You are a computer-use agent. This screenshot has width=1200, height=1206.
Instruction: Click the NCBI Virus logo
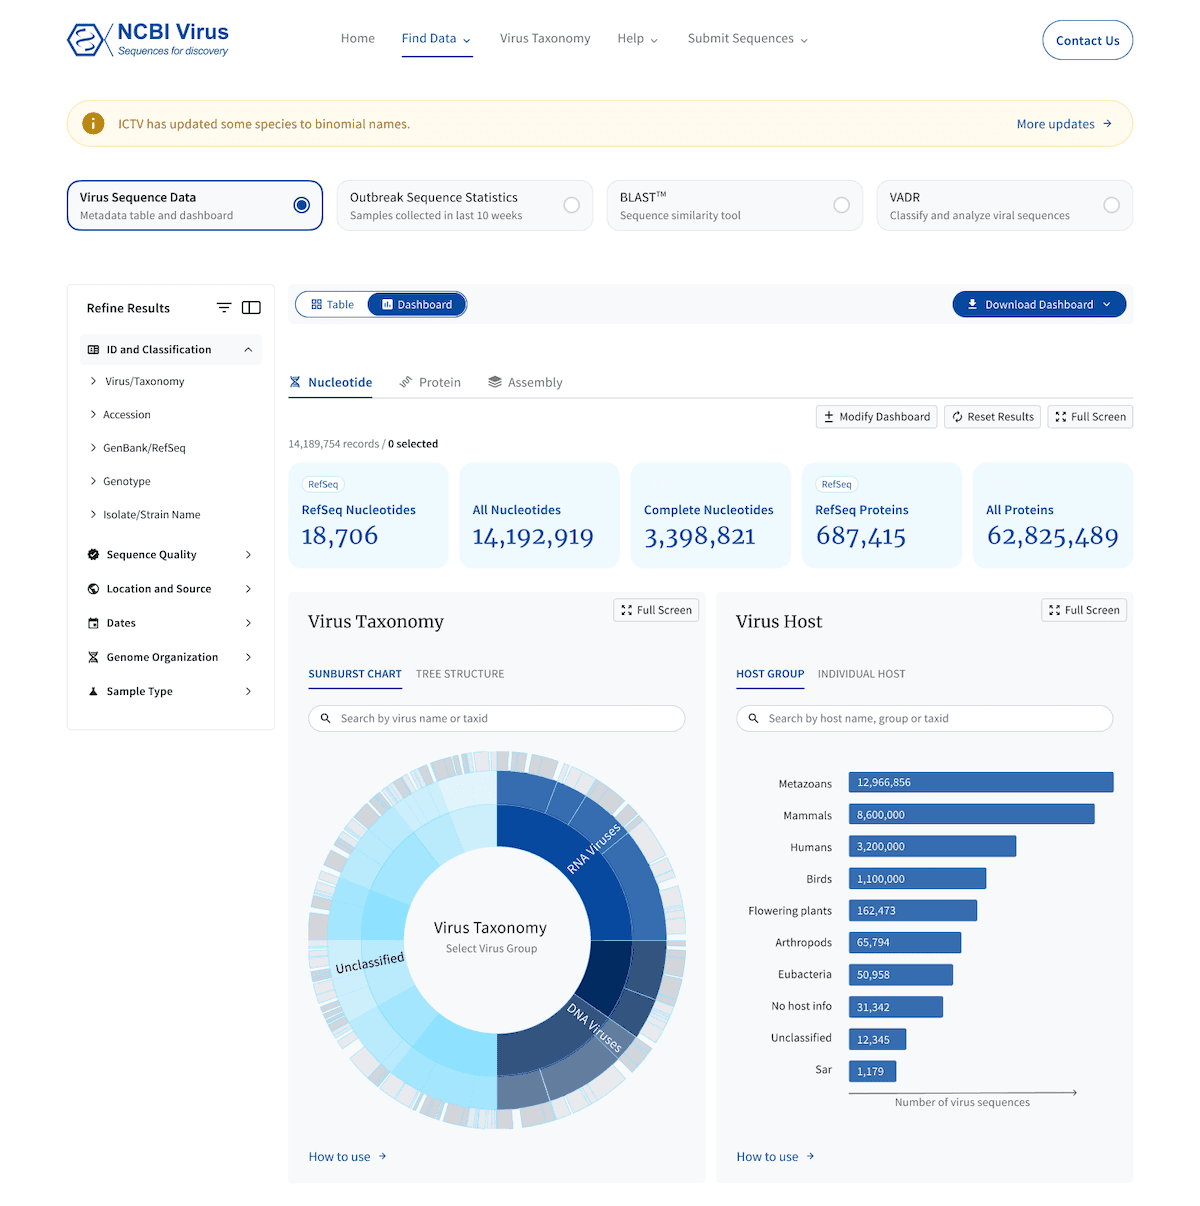148,39
